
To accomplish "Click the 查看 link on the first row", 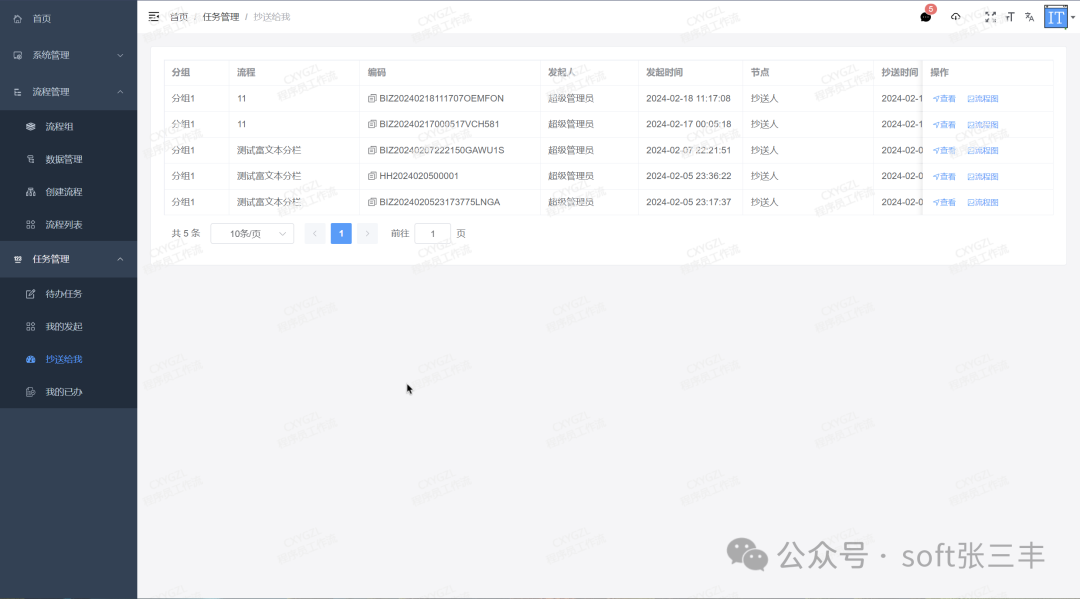I will point(942,98).
